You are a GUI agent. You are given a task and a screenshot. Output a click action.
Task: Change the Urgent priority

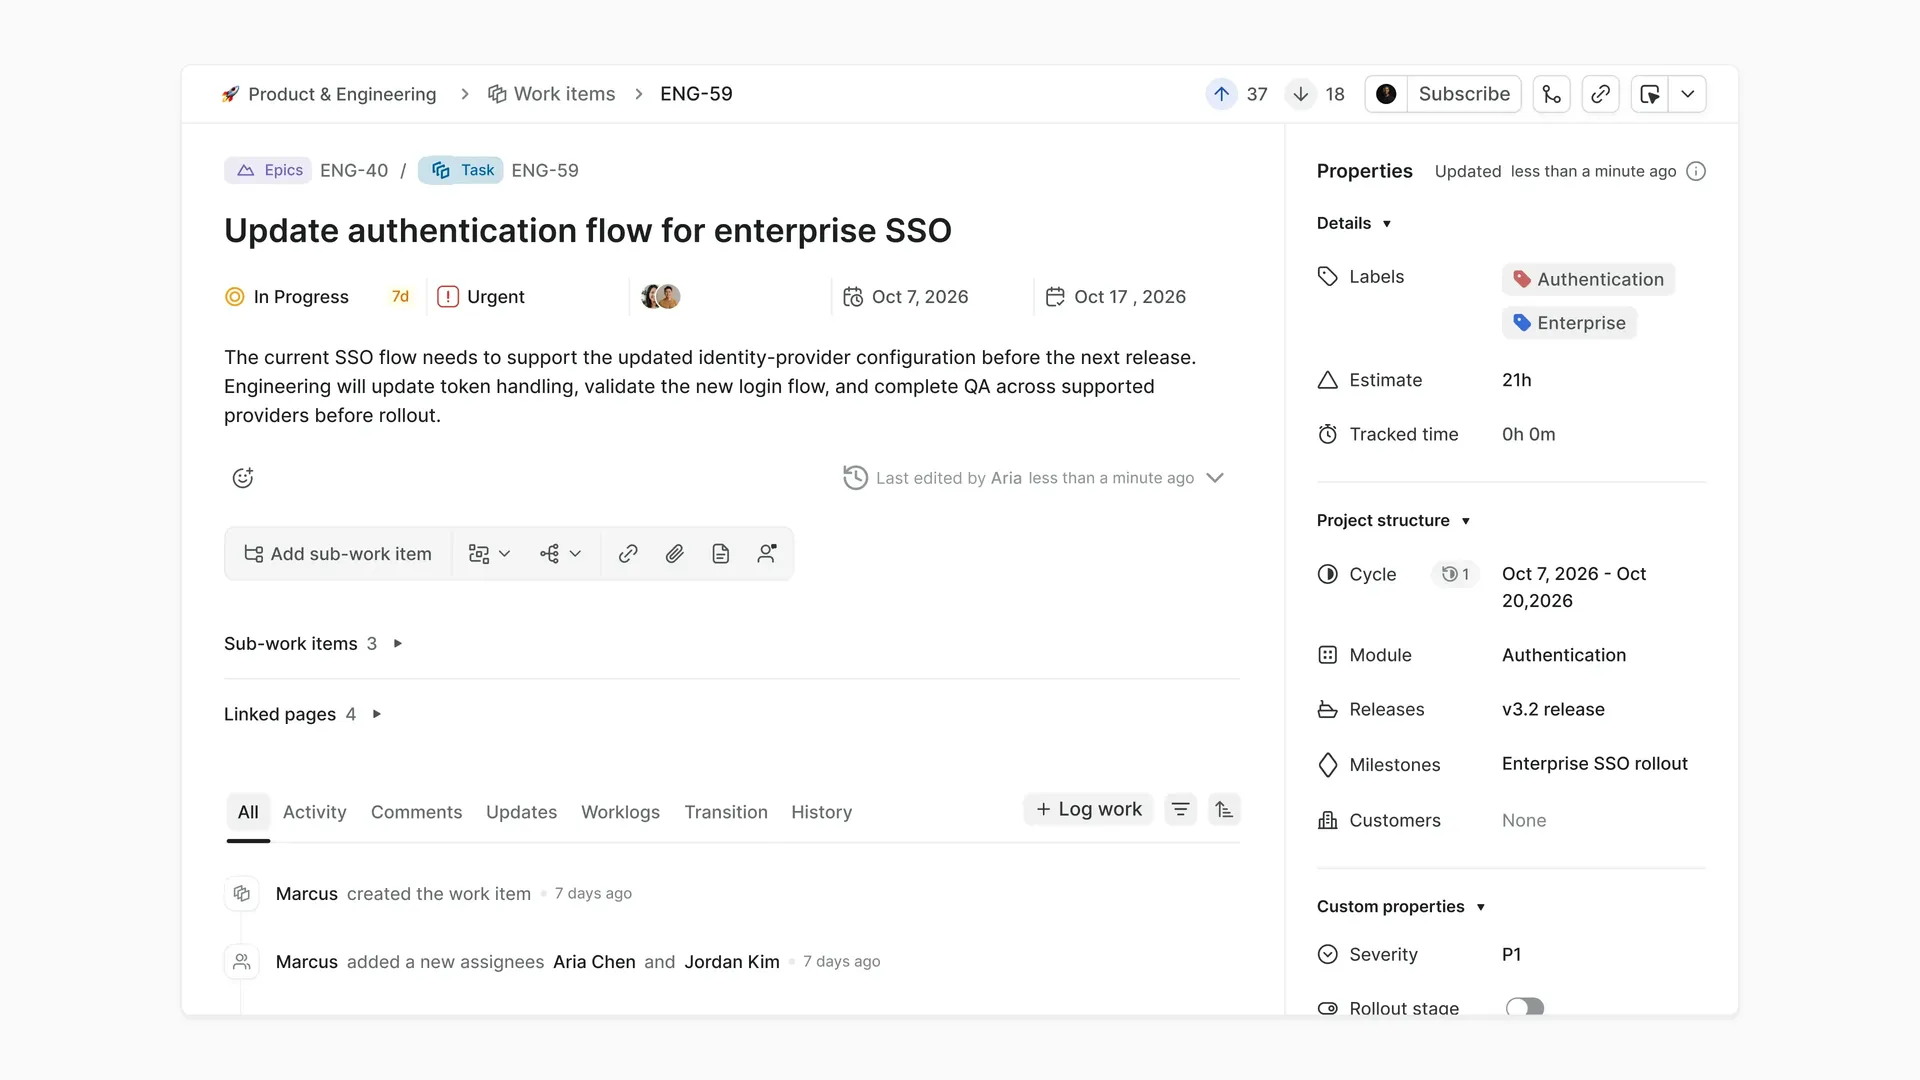pyautogui.click(x=481, y=297)
